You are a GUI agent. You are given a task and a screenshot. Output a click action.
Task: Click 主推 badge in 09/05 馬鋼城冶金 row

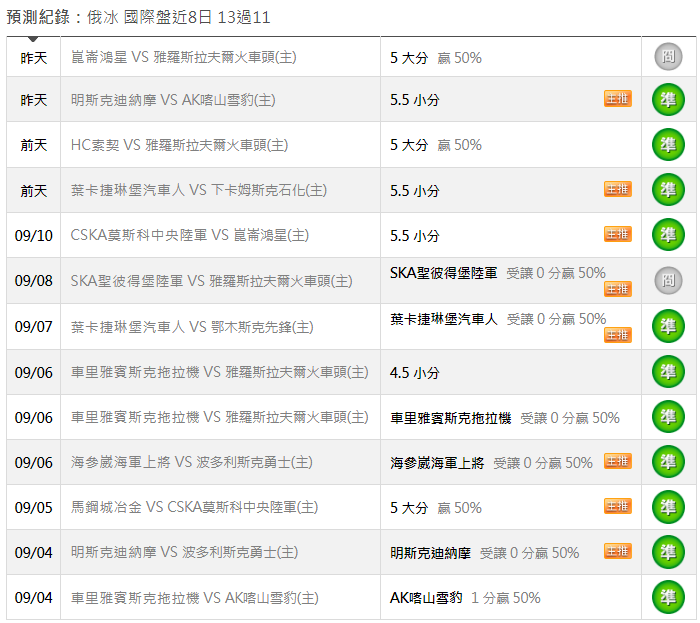point(617,506)
